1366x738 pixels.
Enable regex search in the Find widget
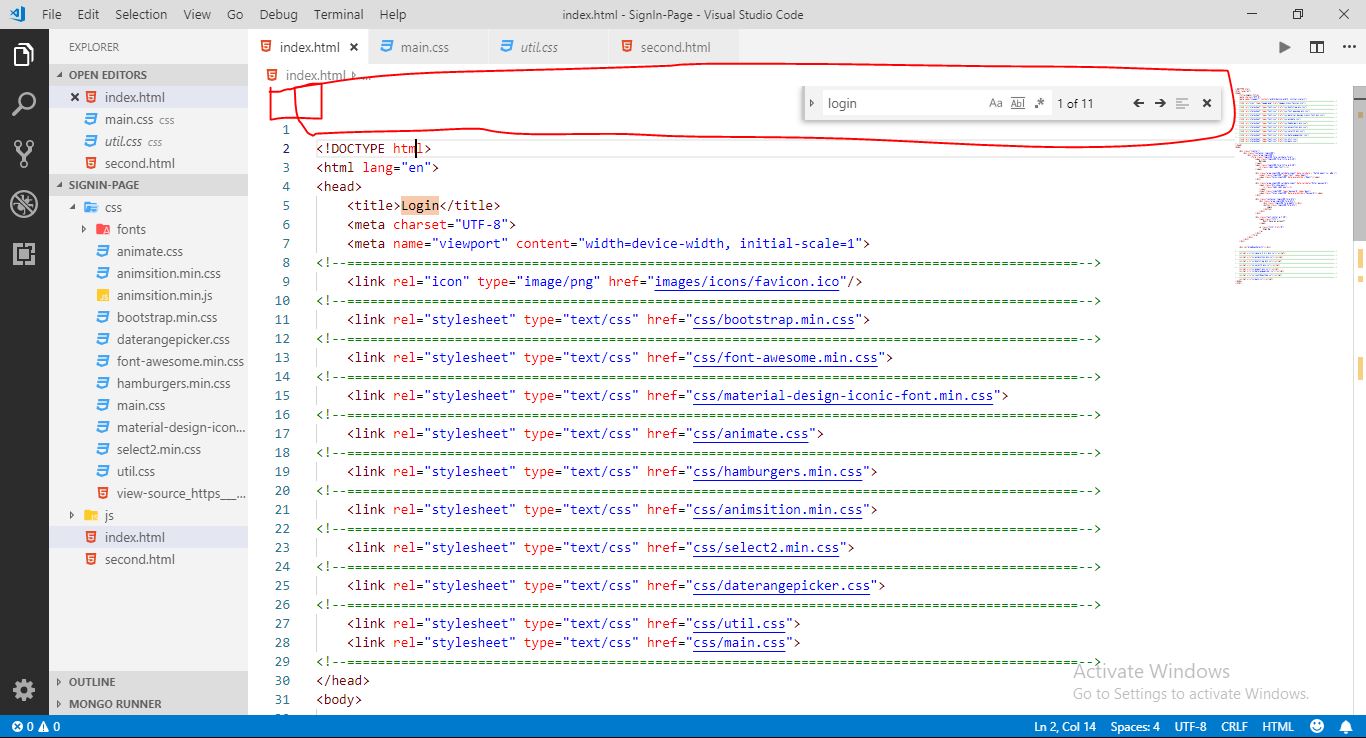pyautogui.click(x=1039, y=102)
